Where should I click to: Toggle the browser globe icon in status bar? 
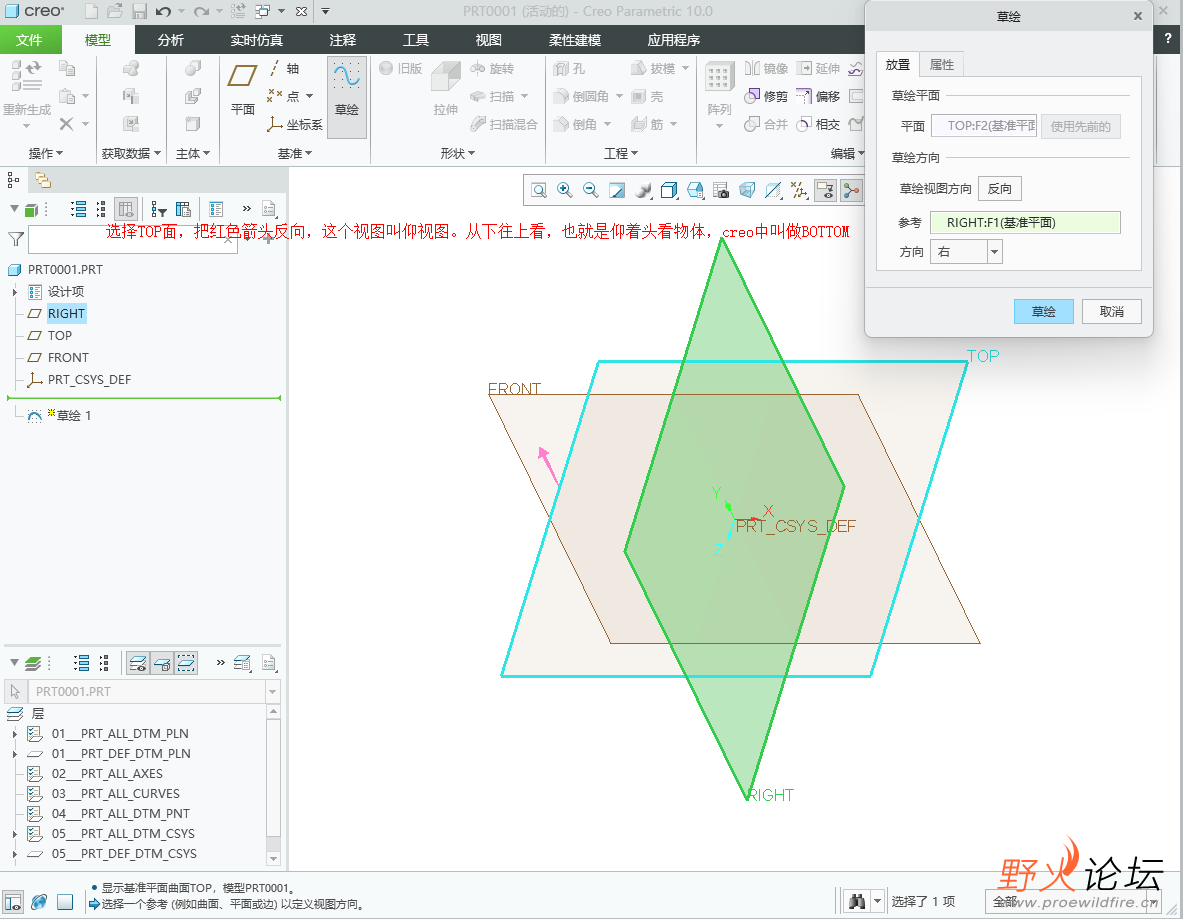click(x=39, y=902)
